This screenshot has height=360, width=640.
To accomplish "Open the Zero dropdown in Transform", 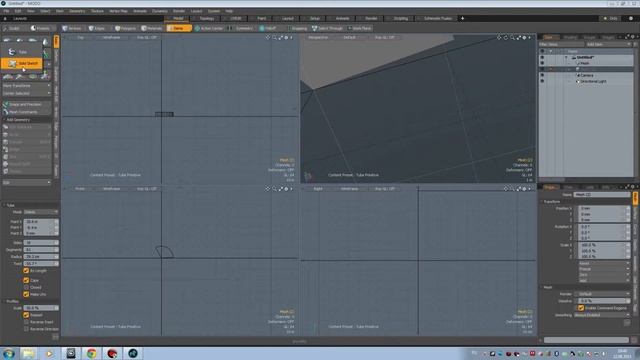I will (604, 275).
